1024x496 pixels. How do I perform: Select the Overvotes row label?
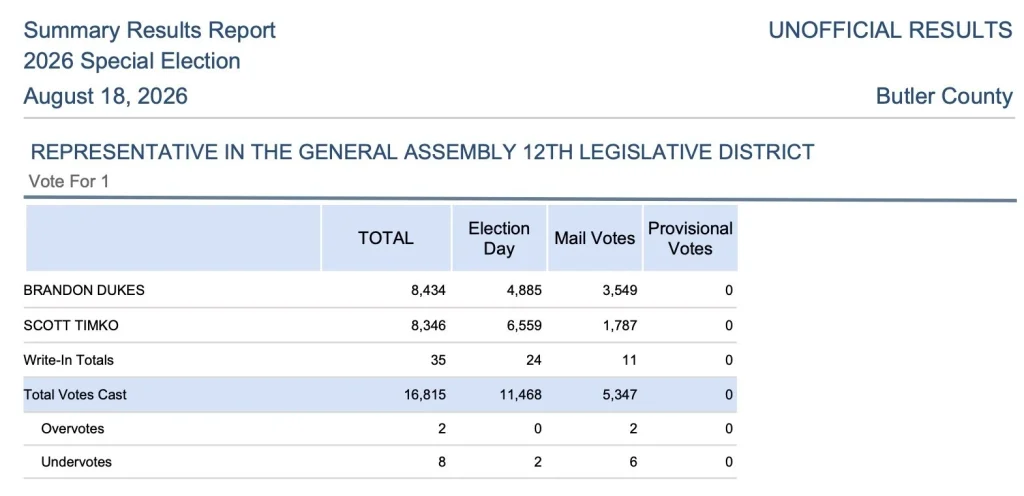72,429
